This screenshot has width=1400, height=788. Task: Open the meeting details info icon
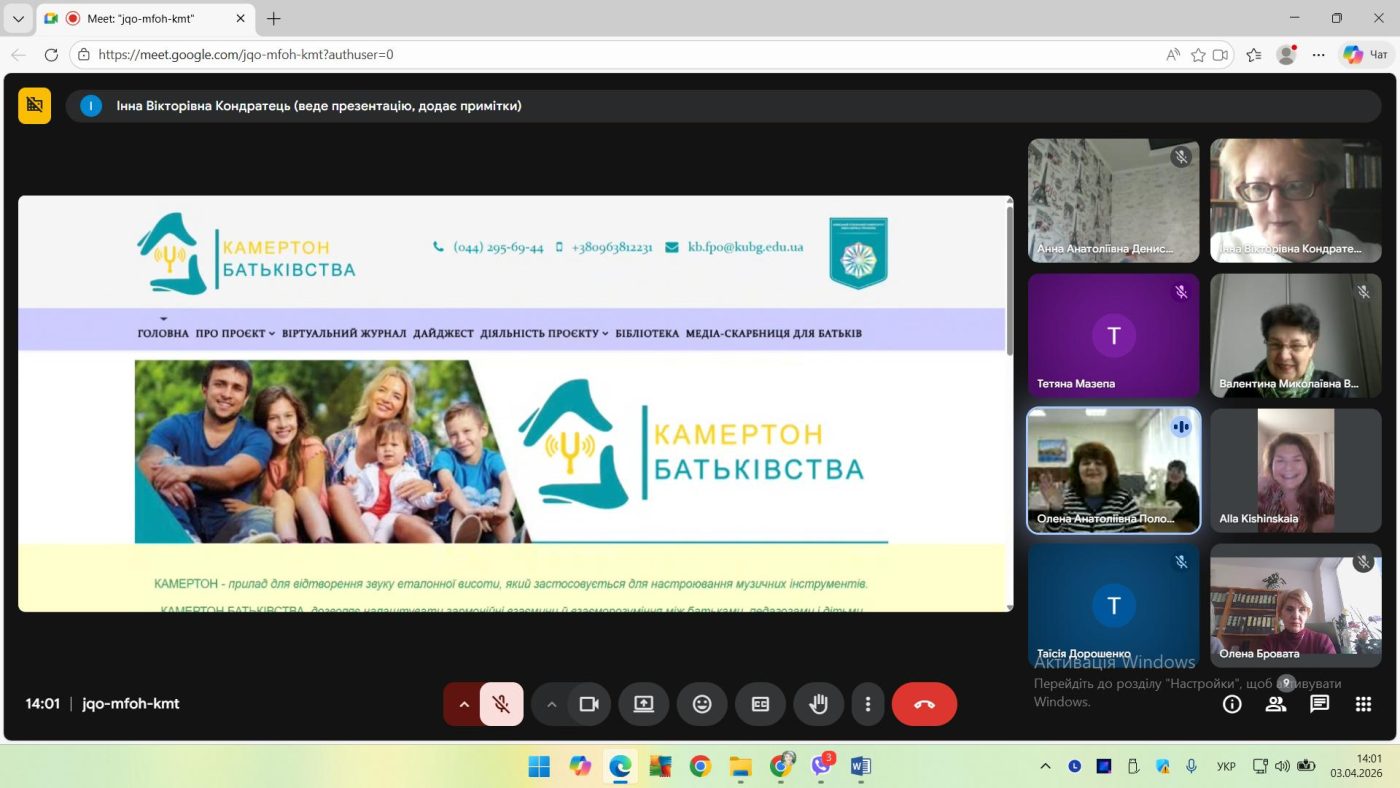(1232, 704)
